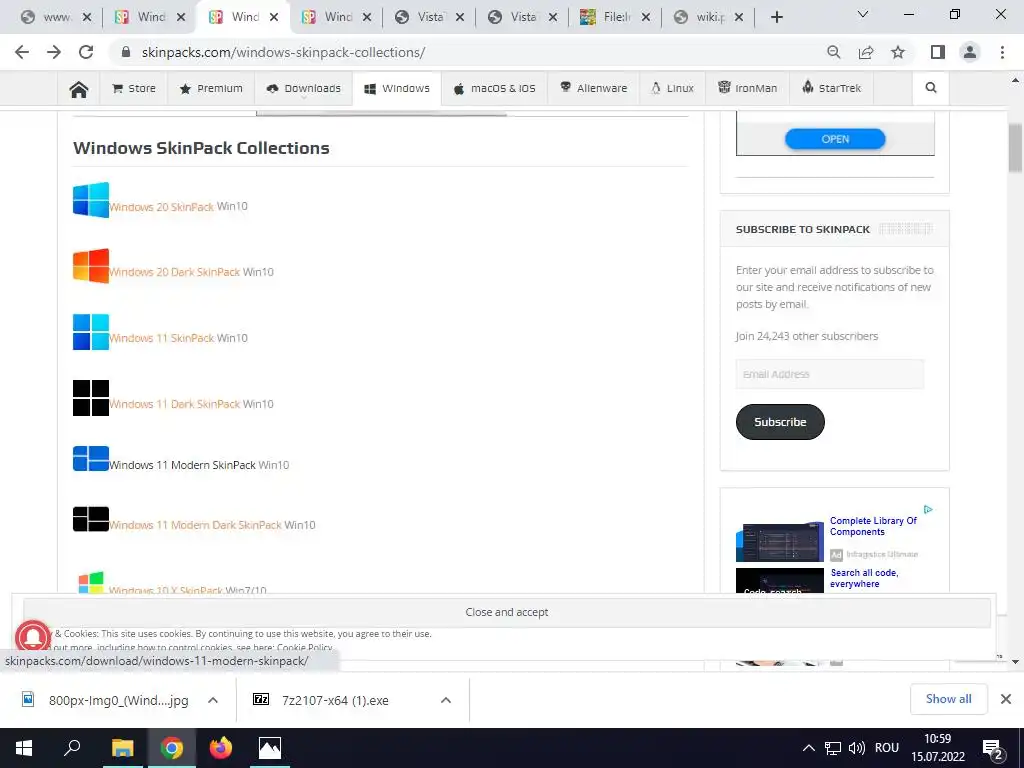Open a new browser tab
This screenshot has width=1024, height=768.
click(x=776, y=17)
